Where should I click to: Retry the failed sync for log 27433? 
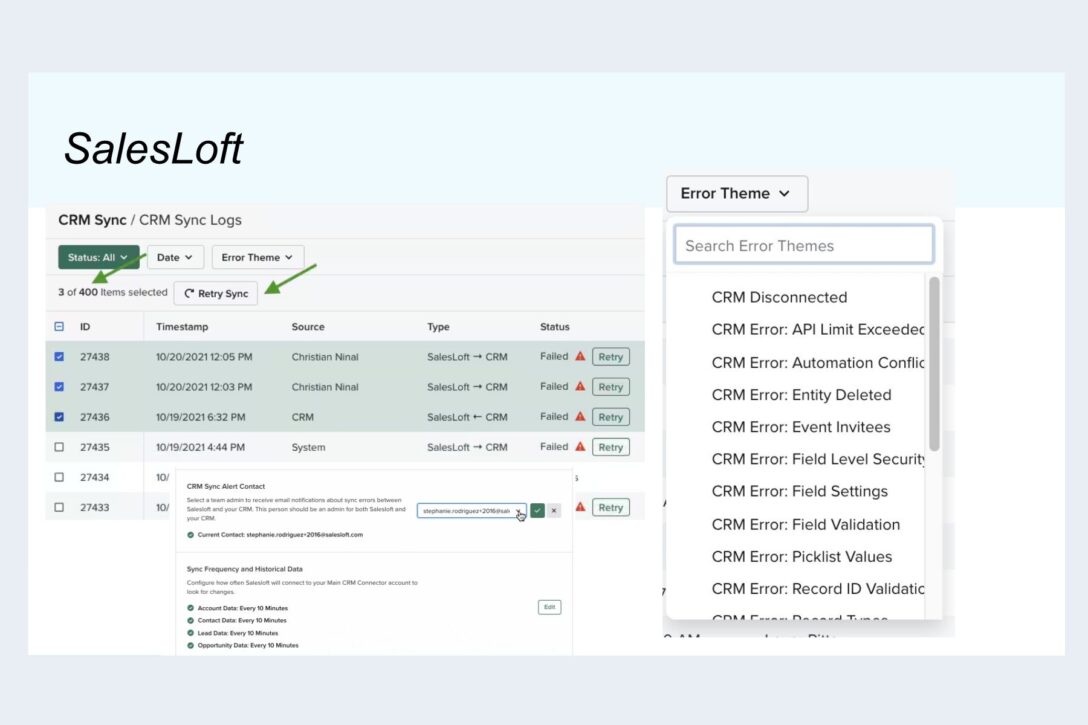(x=611, y=507)
